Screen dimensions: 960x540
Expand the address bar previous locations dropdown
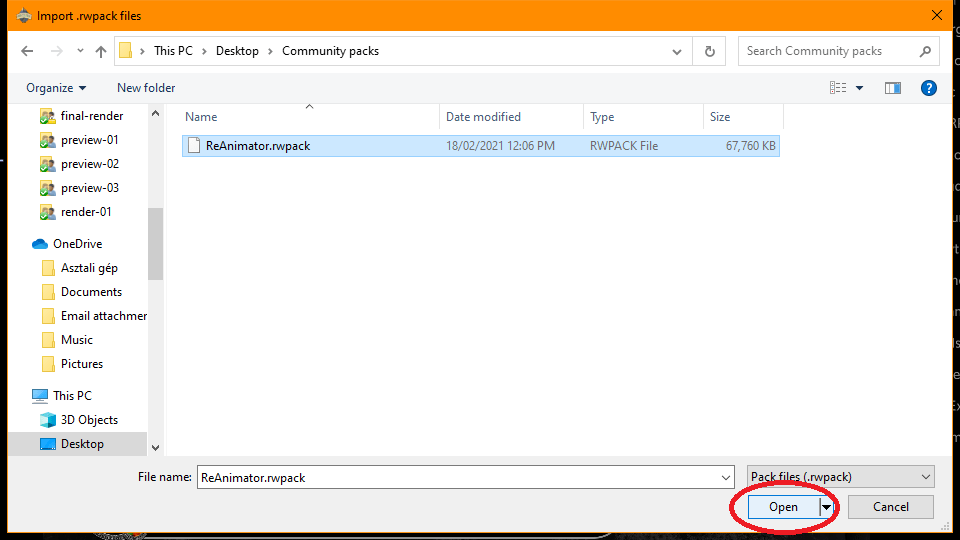pyautogui.click(x=677, y=51)
